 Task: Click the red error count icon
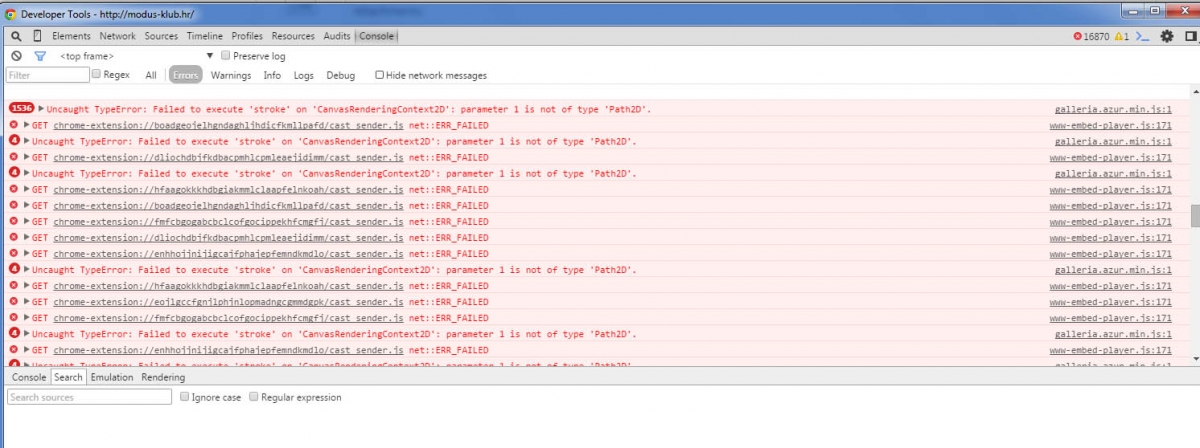[1077, 36]
